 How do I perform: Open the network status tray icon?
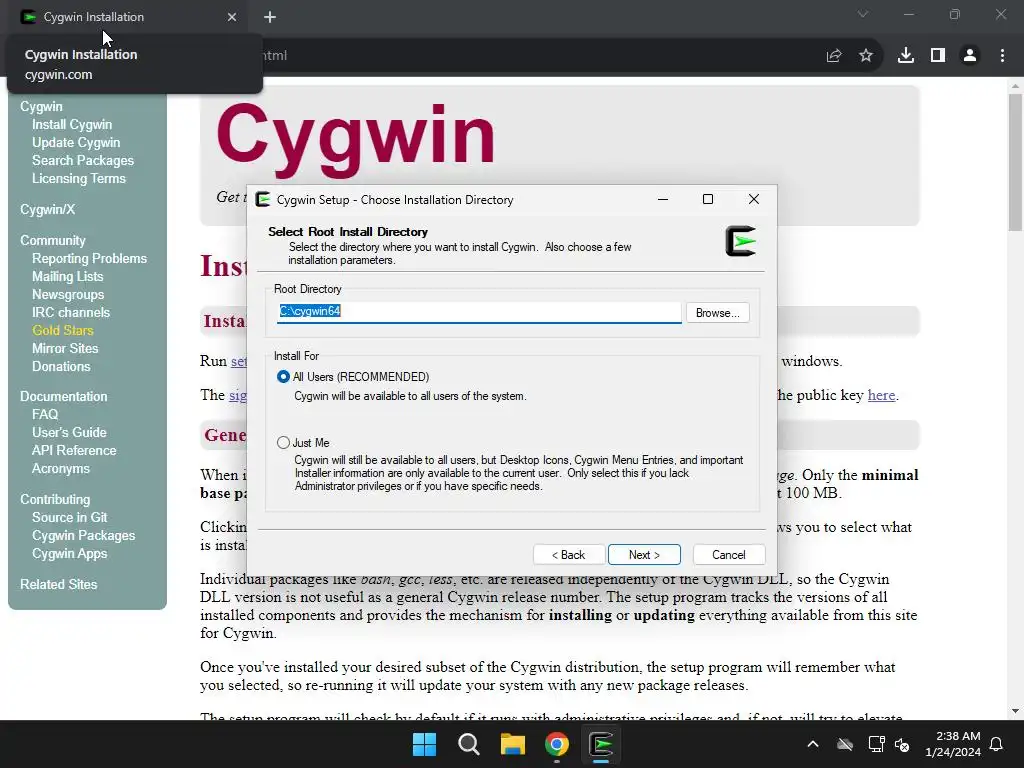(x=876, y=744)
